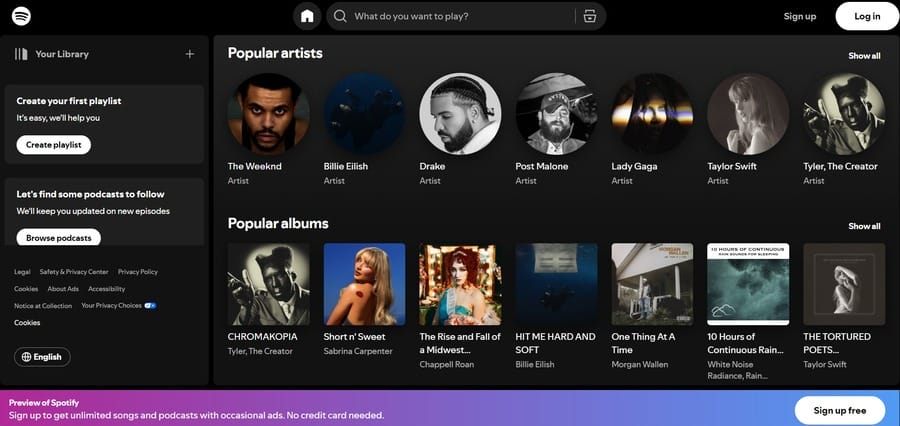Viewport: 900px width, 426px height.
Task: Open the Browse icon in search bar
Action: [x=589, y=16]
